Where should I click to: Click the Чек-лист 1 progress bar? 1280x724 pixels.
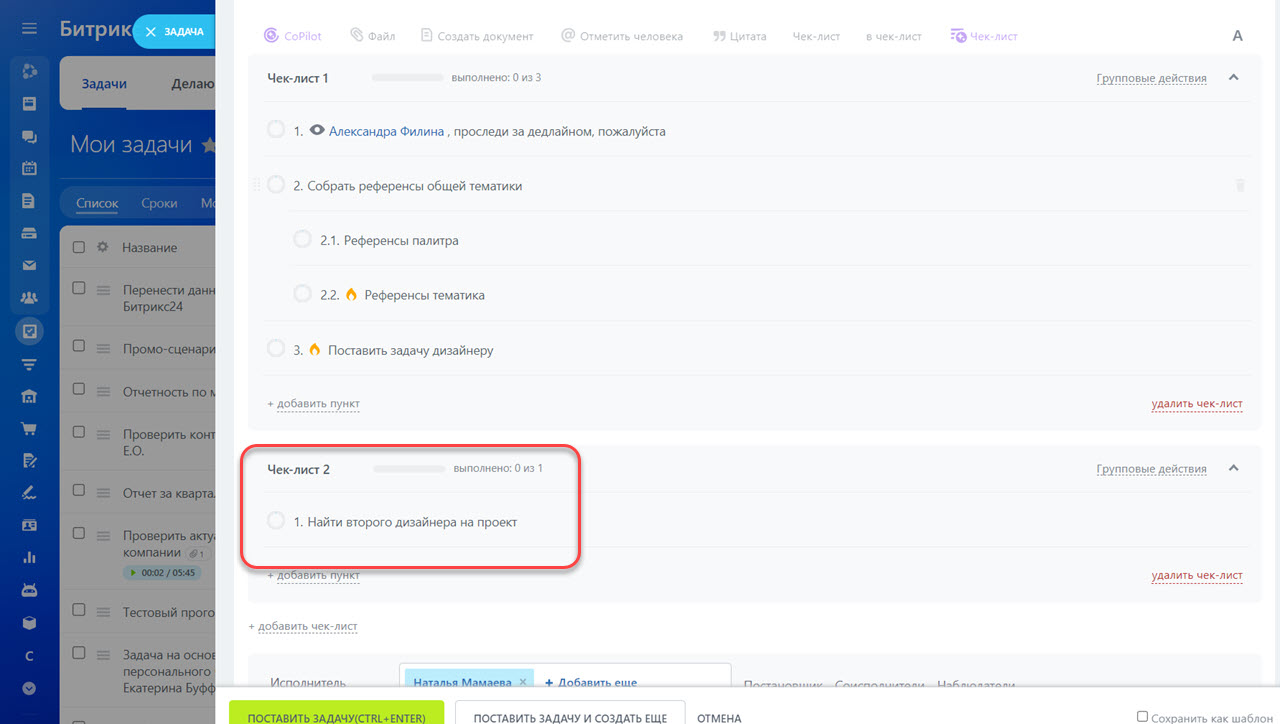[x=407, y=78]
